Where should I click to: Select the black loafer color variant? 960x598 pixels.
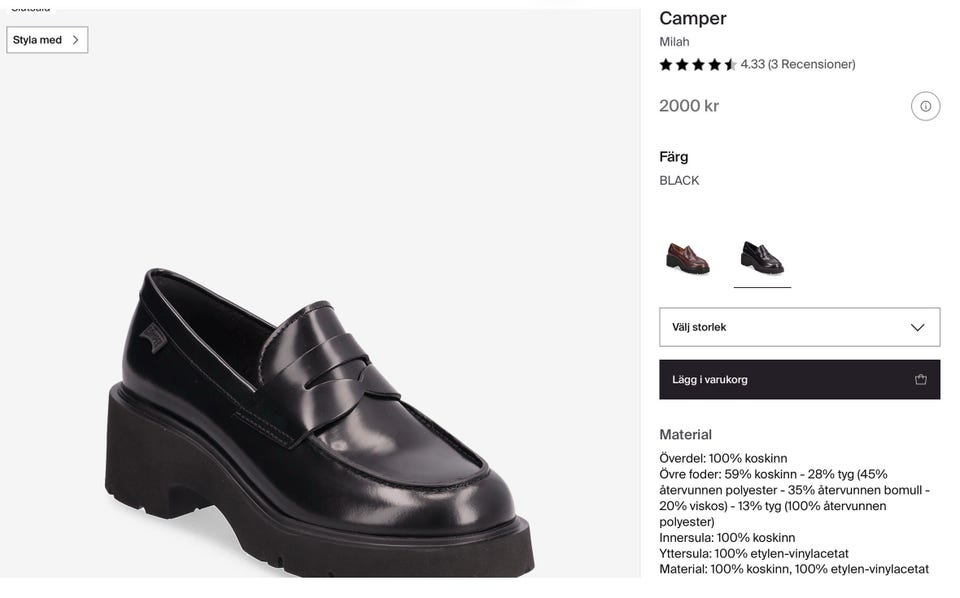[762, 258]
